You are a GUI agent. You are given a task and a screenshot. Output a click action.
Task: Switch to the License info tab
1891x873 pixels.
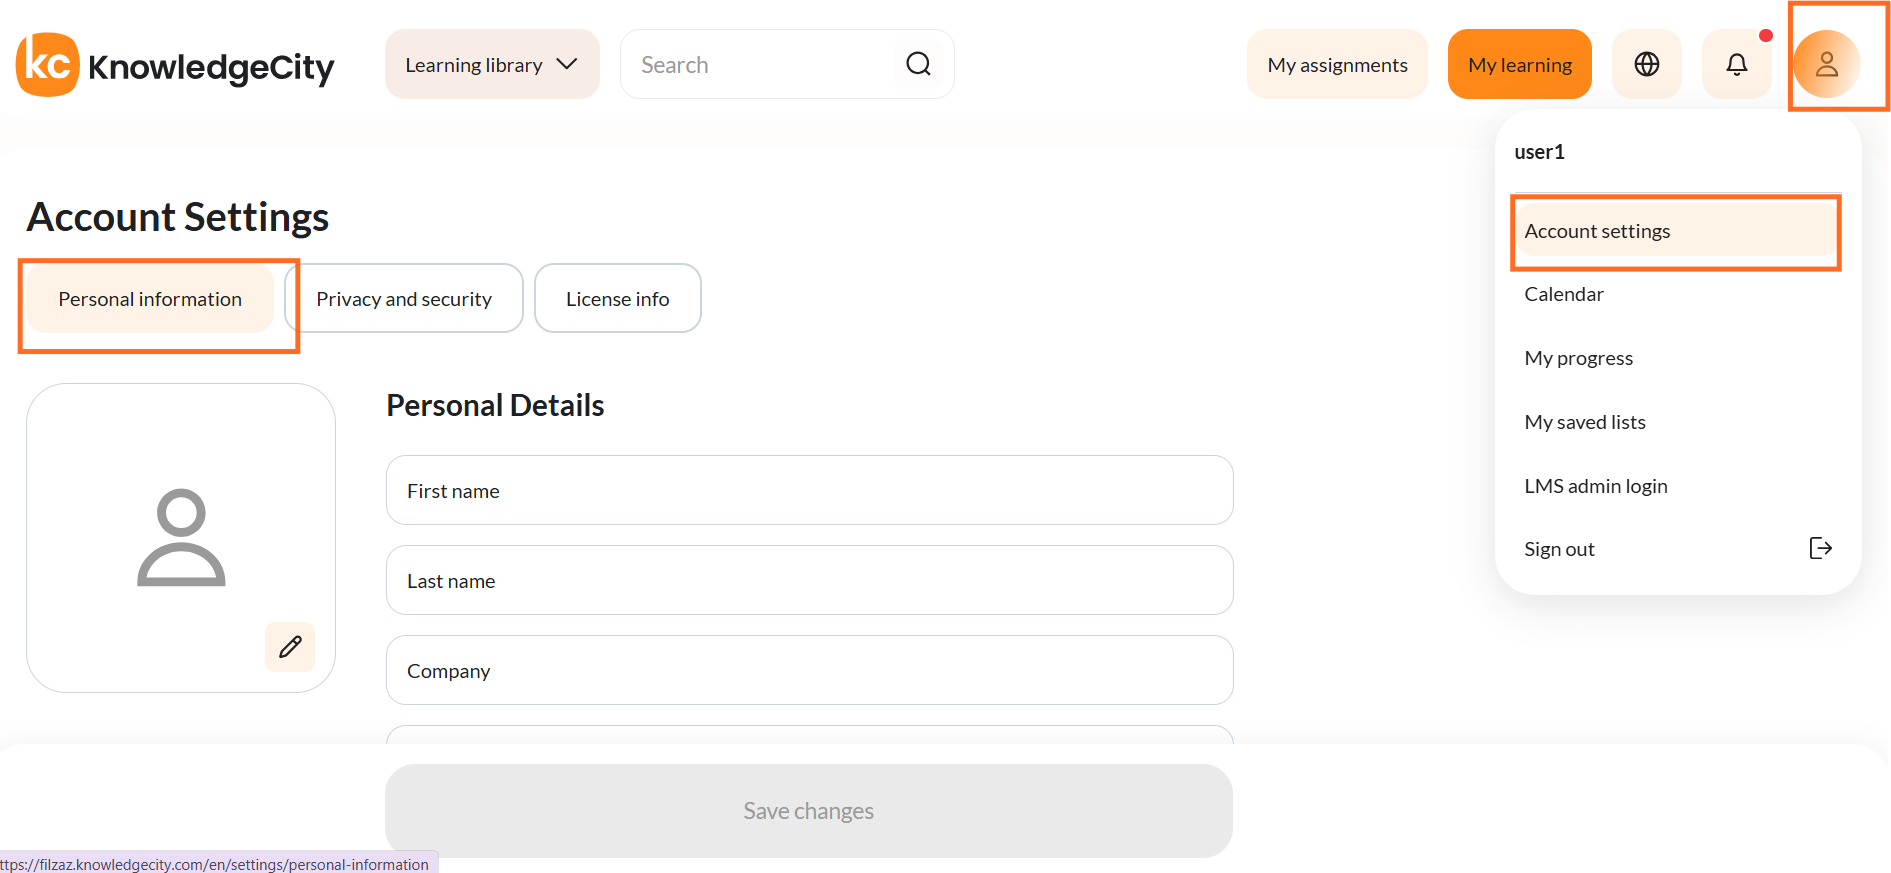pos(618,299)
